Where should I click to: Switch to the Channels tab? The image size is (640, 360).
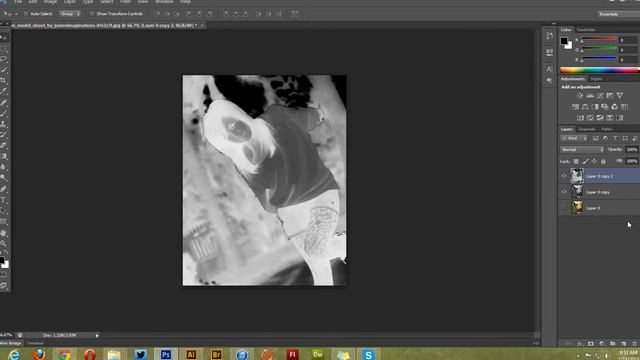587,129
